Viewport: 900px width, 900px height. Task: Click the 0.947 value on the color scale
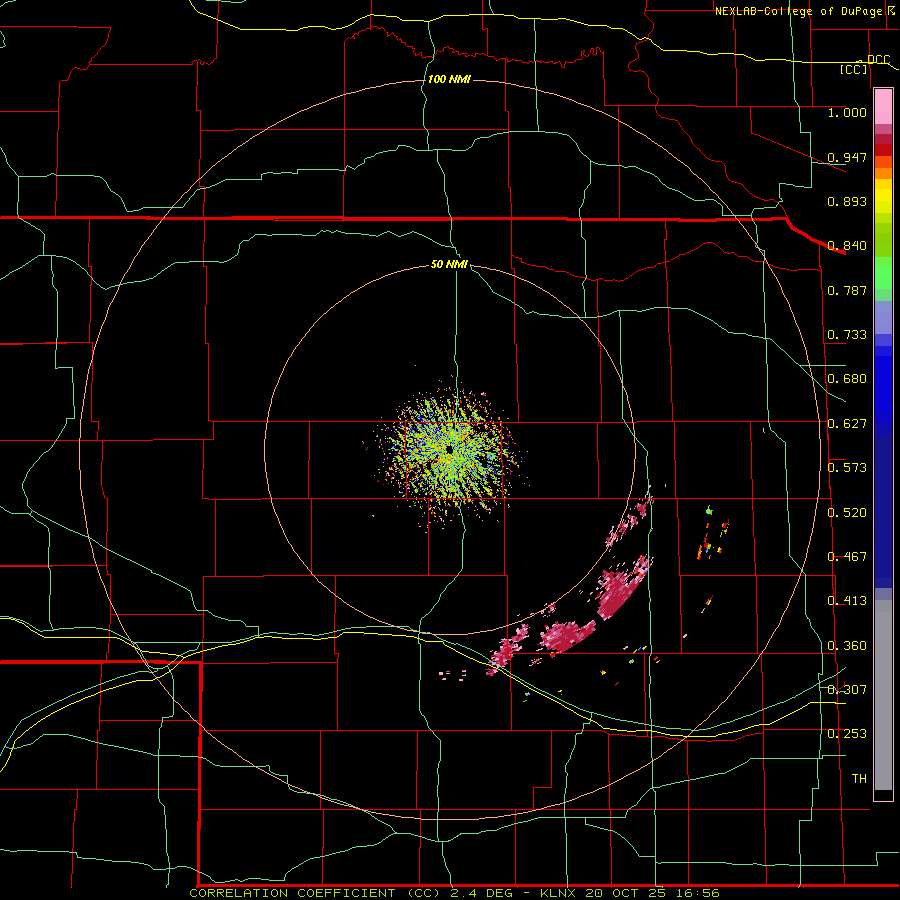847,157
